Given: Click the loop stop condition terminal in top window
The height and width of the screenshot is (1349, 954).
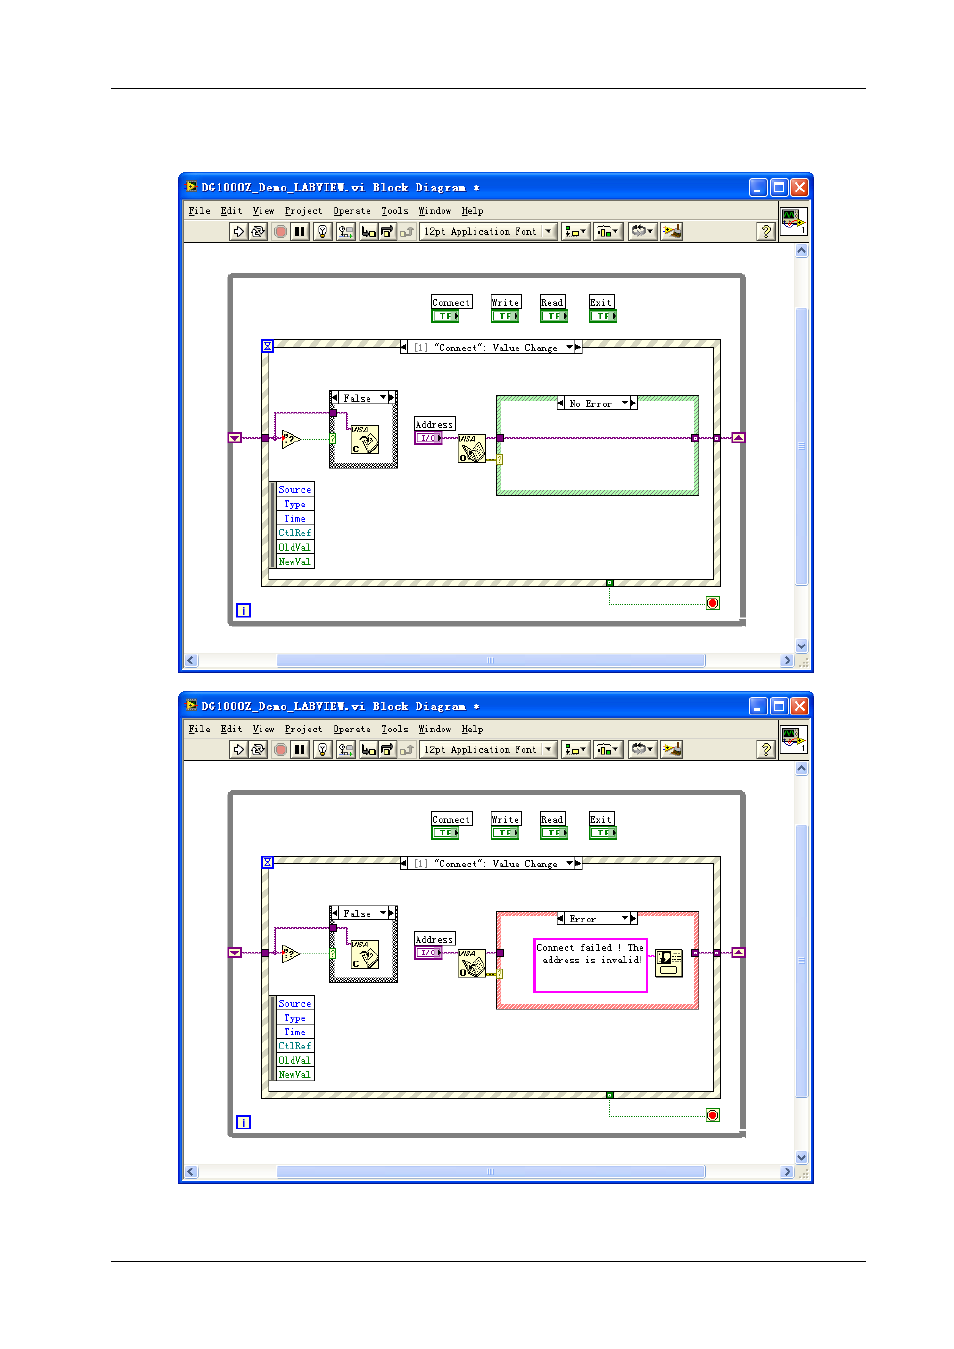Looking at the screenshot, I should (x=713, y=603).
